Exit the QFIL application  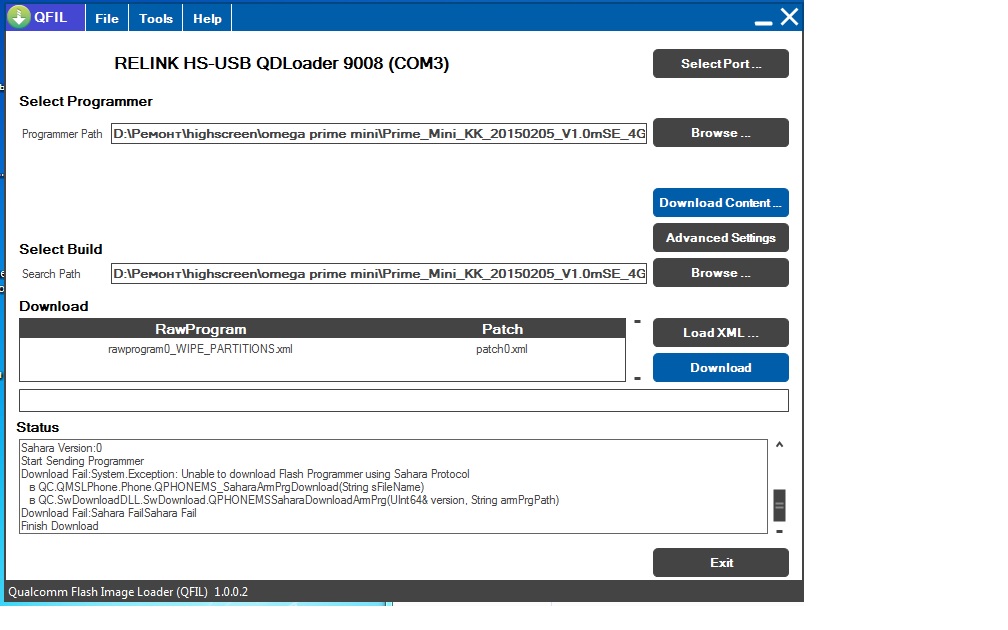point(721,562)
